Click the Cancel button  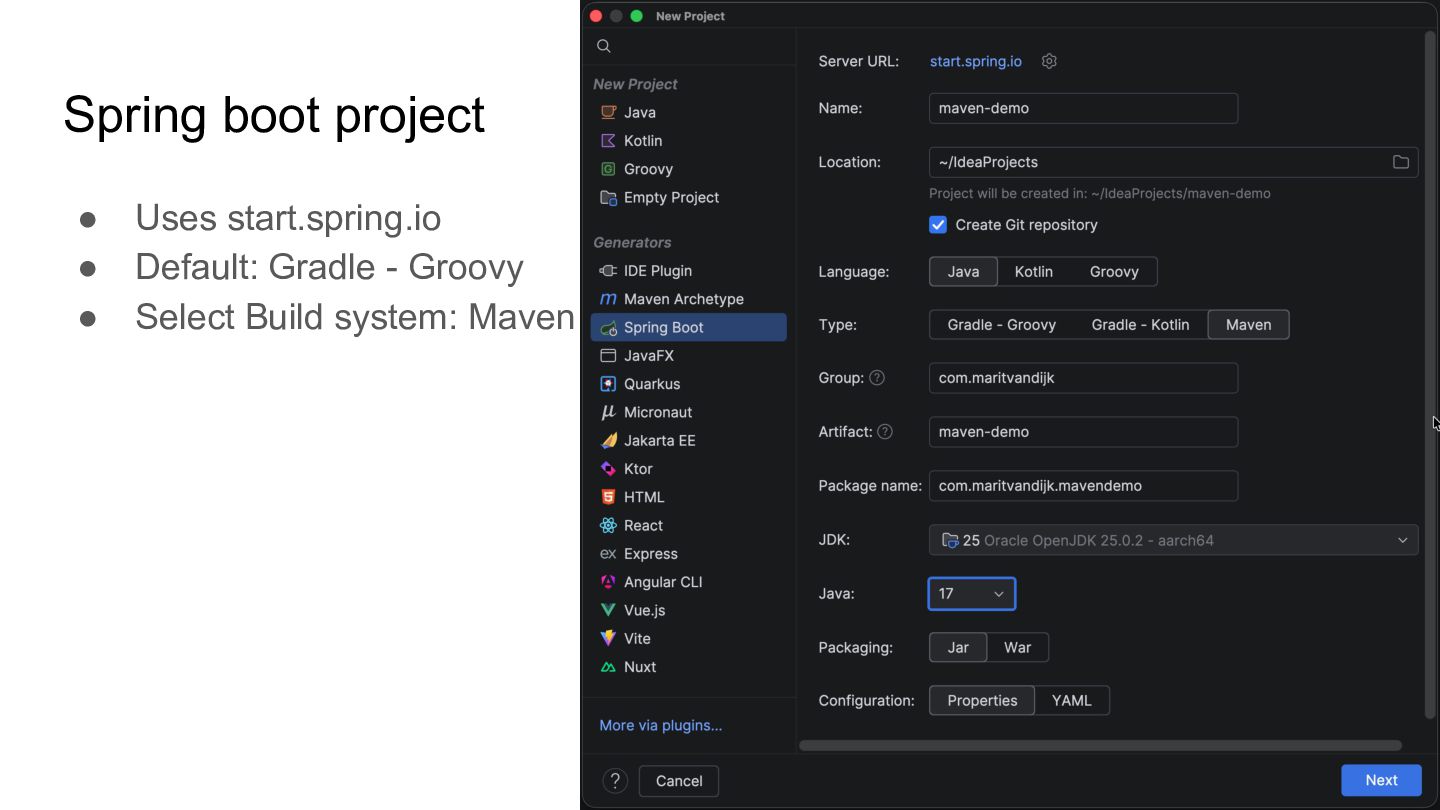679,781
